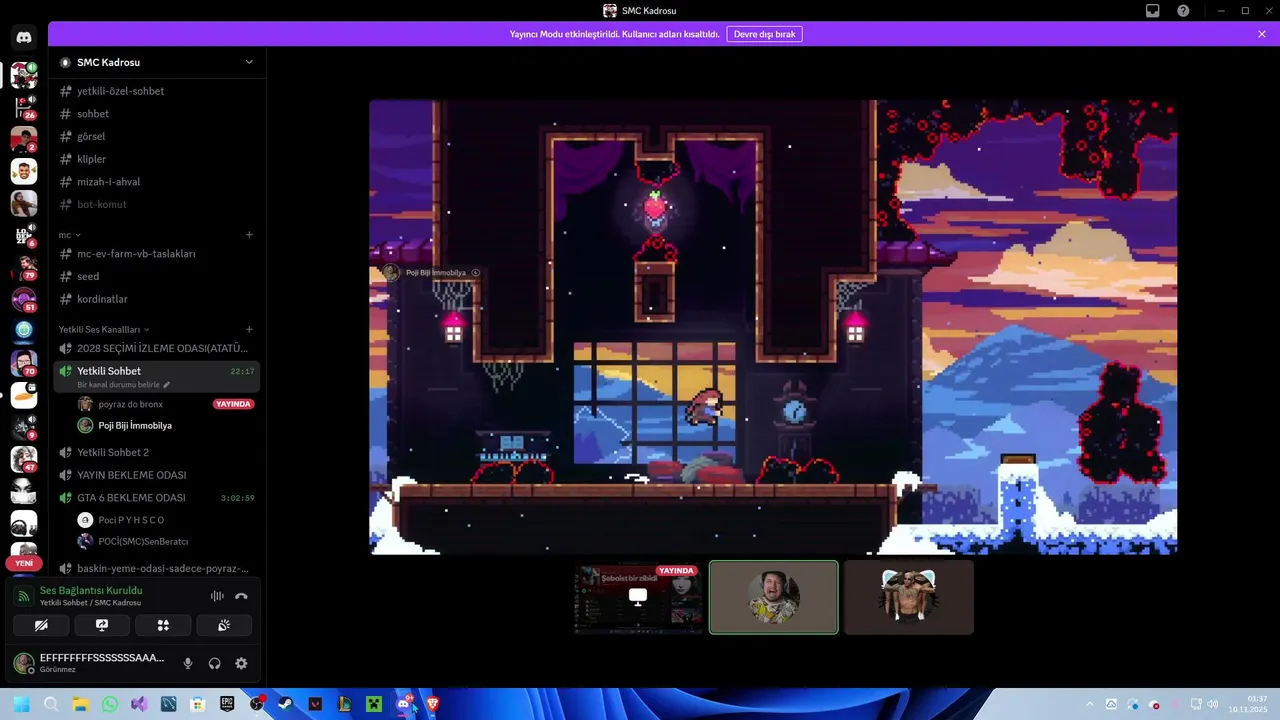Open voice connection quality signal icon
The width and height of the screenshot is (1280, 720).
[24, 596]
